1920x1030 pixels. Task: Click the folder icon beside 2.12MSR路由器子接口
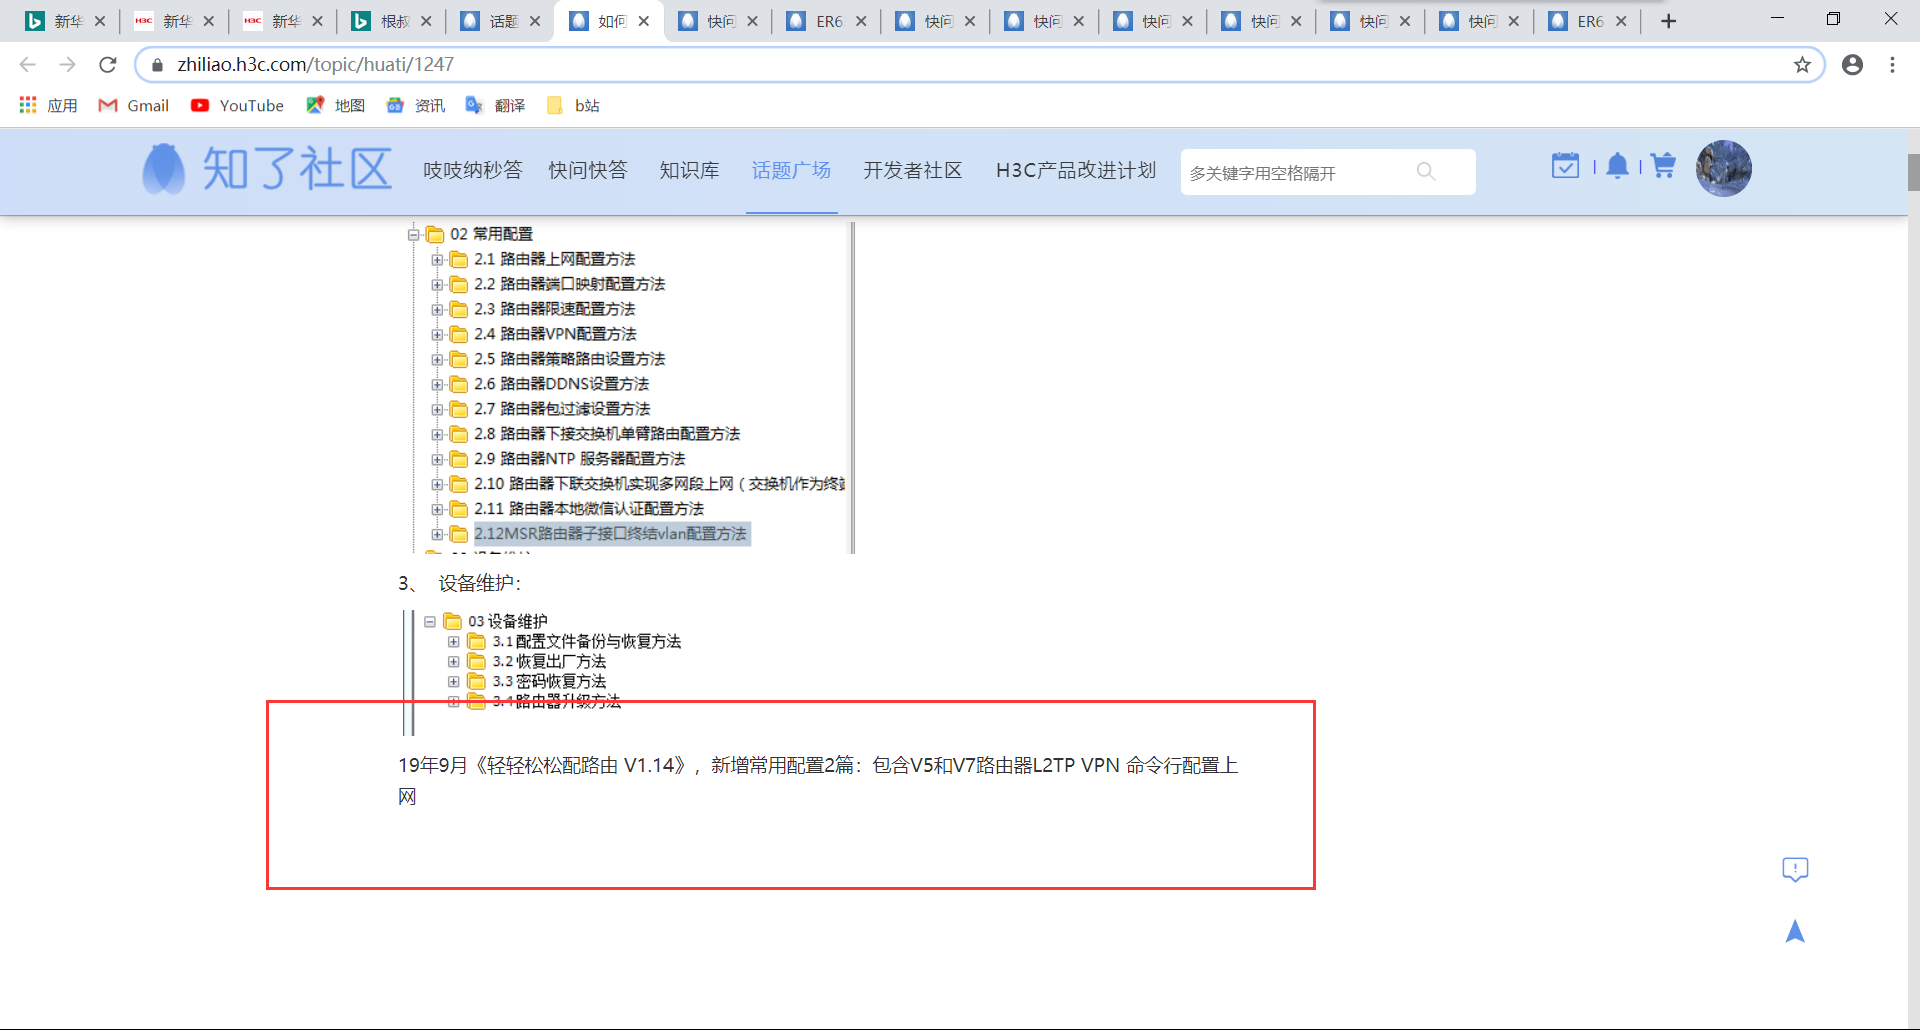click(459, 535)
